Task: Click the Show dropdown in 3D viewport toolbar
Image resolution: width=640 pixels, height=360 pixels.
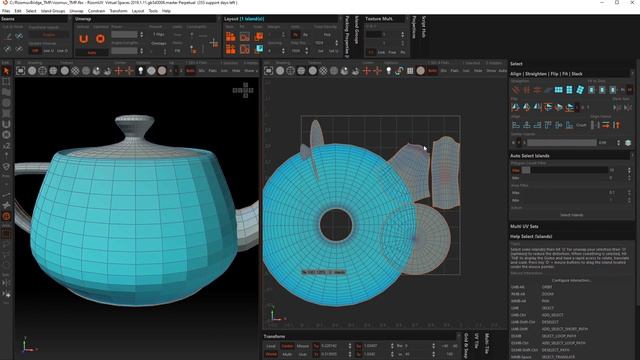Action: click(251, 71)
